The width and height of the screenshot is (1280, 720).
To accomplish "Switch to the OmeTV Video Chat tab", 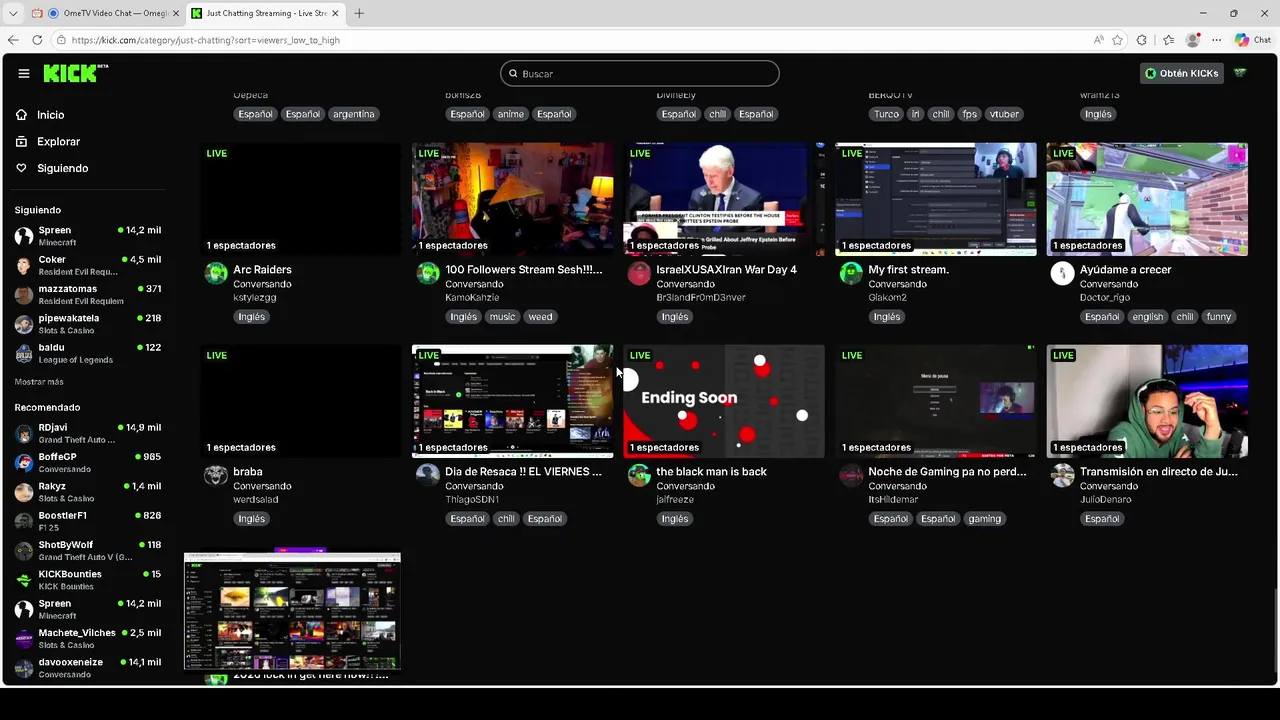I will coord(112,13).
